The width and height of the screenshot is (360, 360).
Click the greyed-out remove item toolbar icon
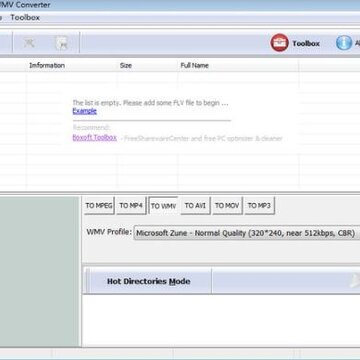[29, 43]
